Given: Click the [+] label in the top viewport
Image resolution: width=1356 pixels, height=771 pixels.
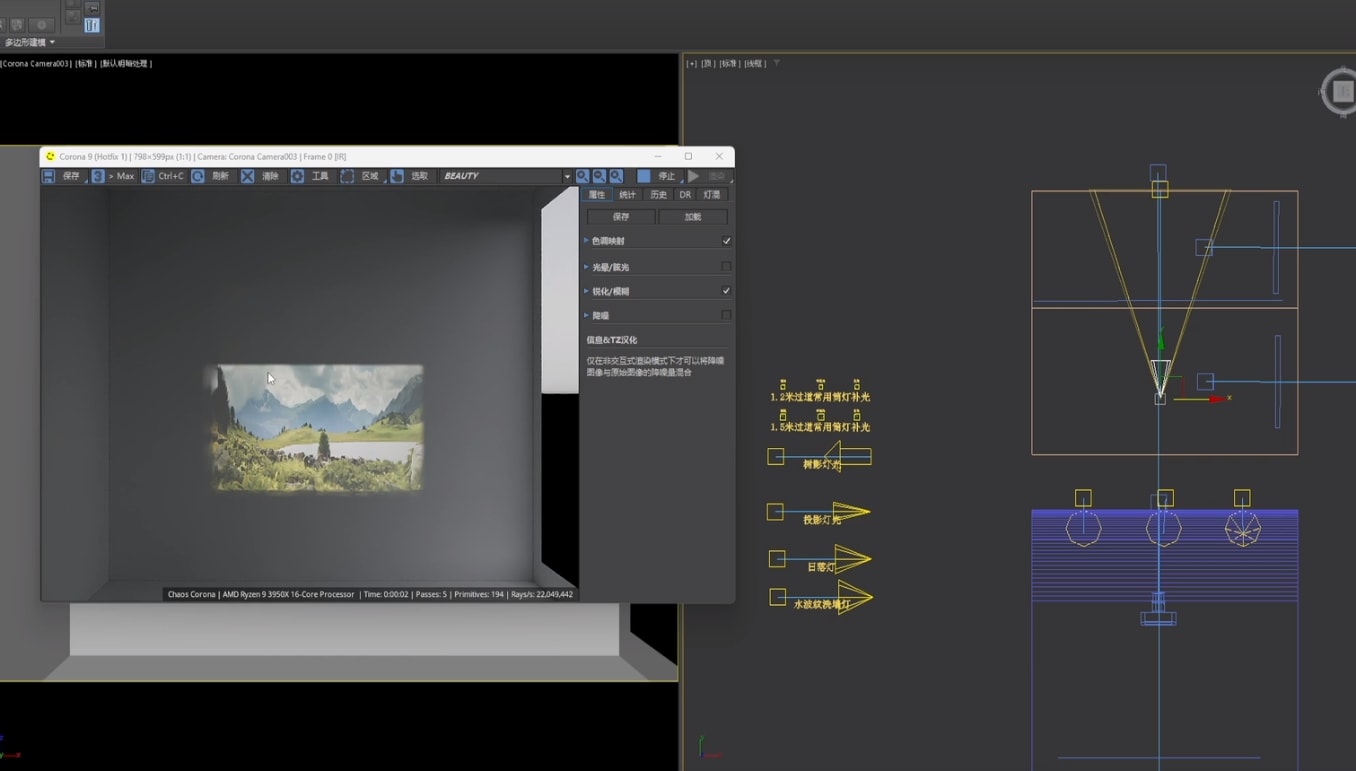Looking at the screenshot, I should click(691, 63).
